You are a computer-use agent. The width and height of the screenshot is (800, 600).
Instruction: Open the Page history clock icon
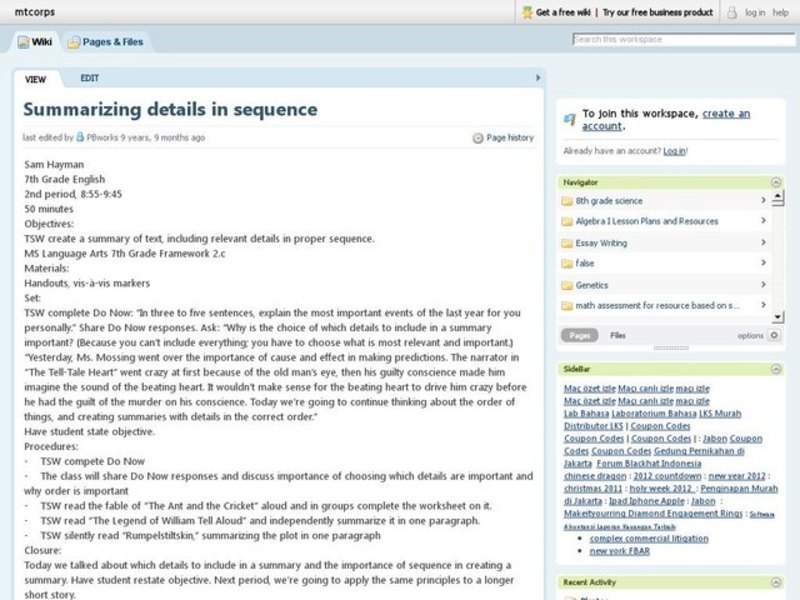pyautogui.click(x=478, y=138)
